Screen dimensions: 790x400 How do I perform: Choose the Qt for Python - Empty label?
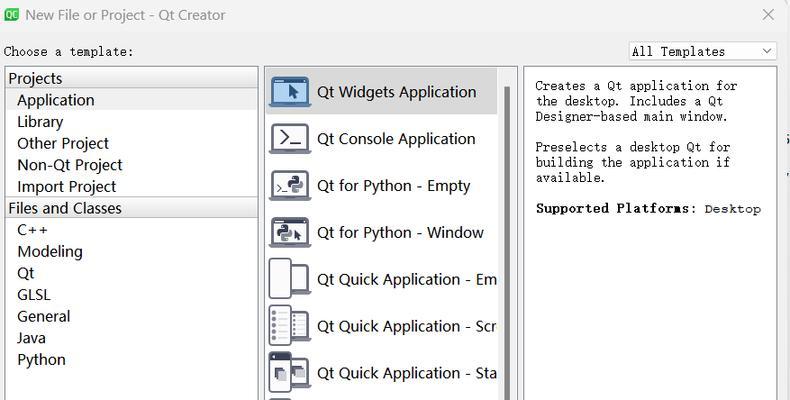pos(393,186)
